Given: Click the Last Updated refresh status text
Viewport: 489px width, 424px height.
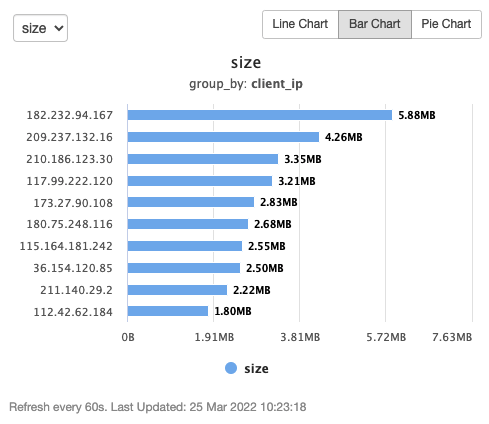Looking at the screenshot, I should tap(158, 407).
